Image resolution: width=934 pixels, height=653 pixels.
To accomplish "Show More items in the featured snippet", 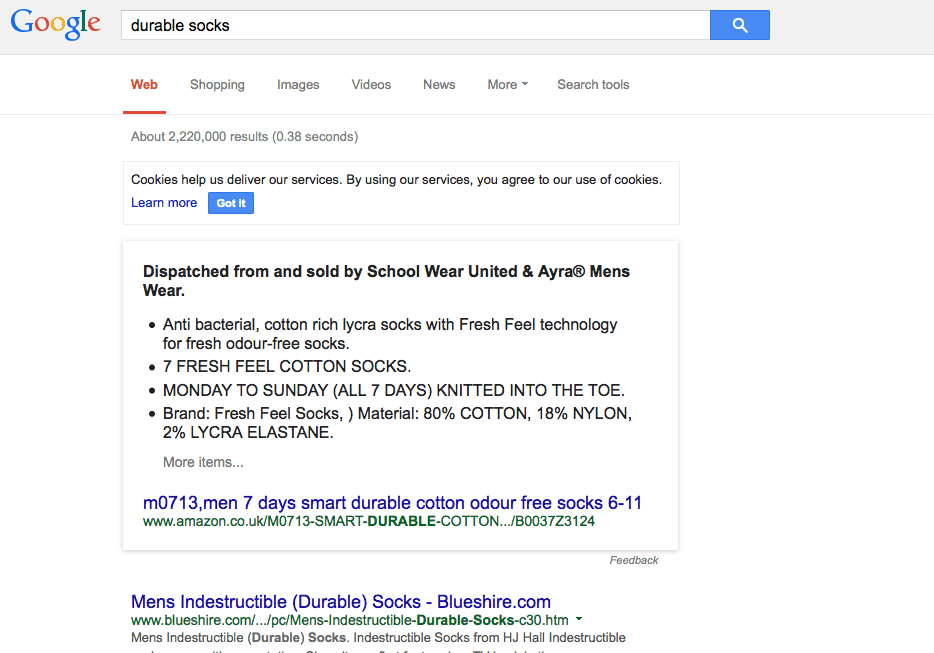I will 203,462.
